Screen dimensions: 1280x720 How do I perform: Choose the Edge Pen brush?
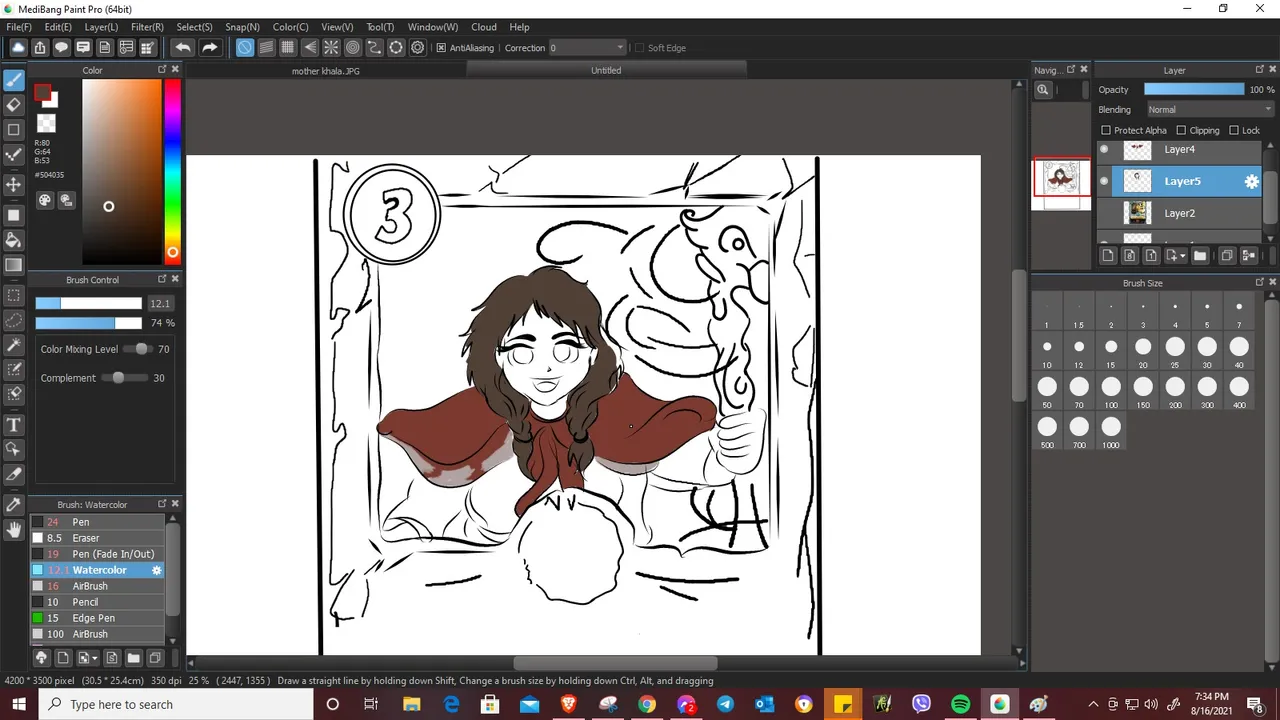[96, 618]
